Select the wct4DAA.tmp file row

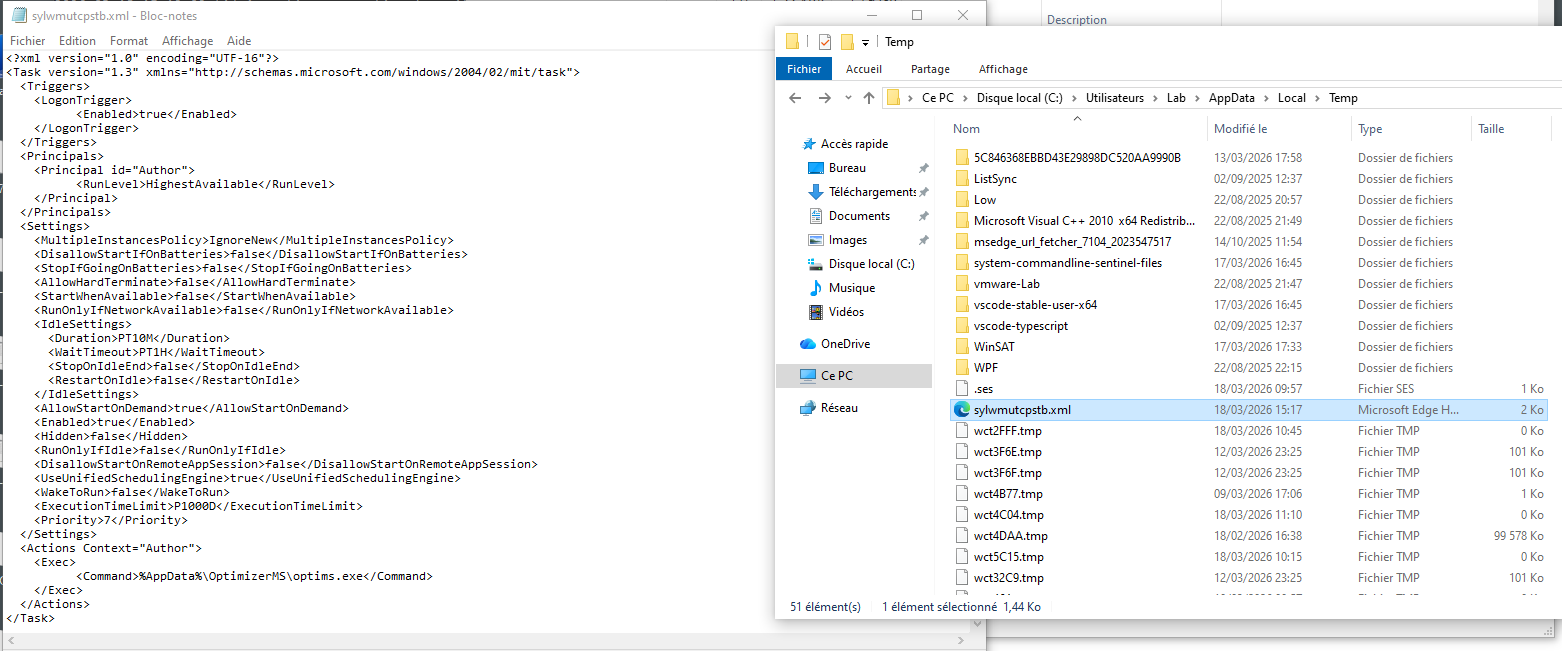(1247, 536)
